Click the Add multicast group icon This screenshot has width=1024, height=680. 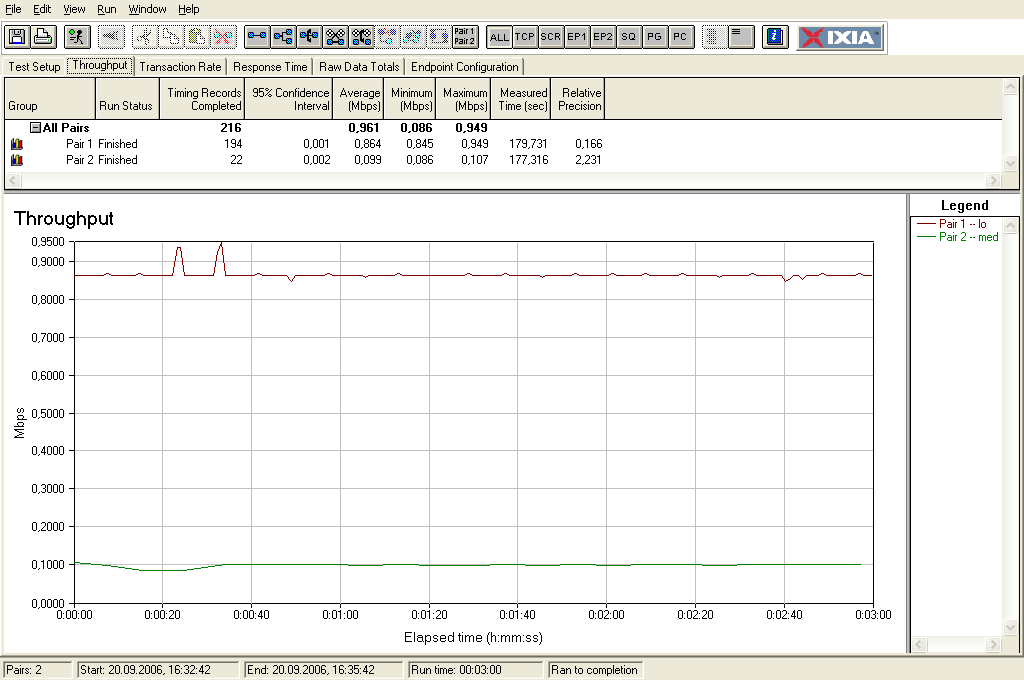pos(283,37)
